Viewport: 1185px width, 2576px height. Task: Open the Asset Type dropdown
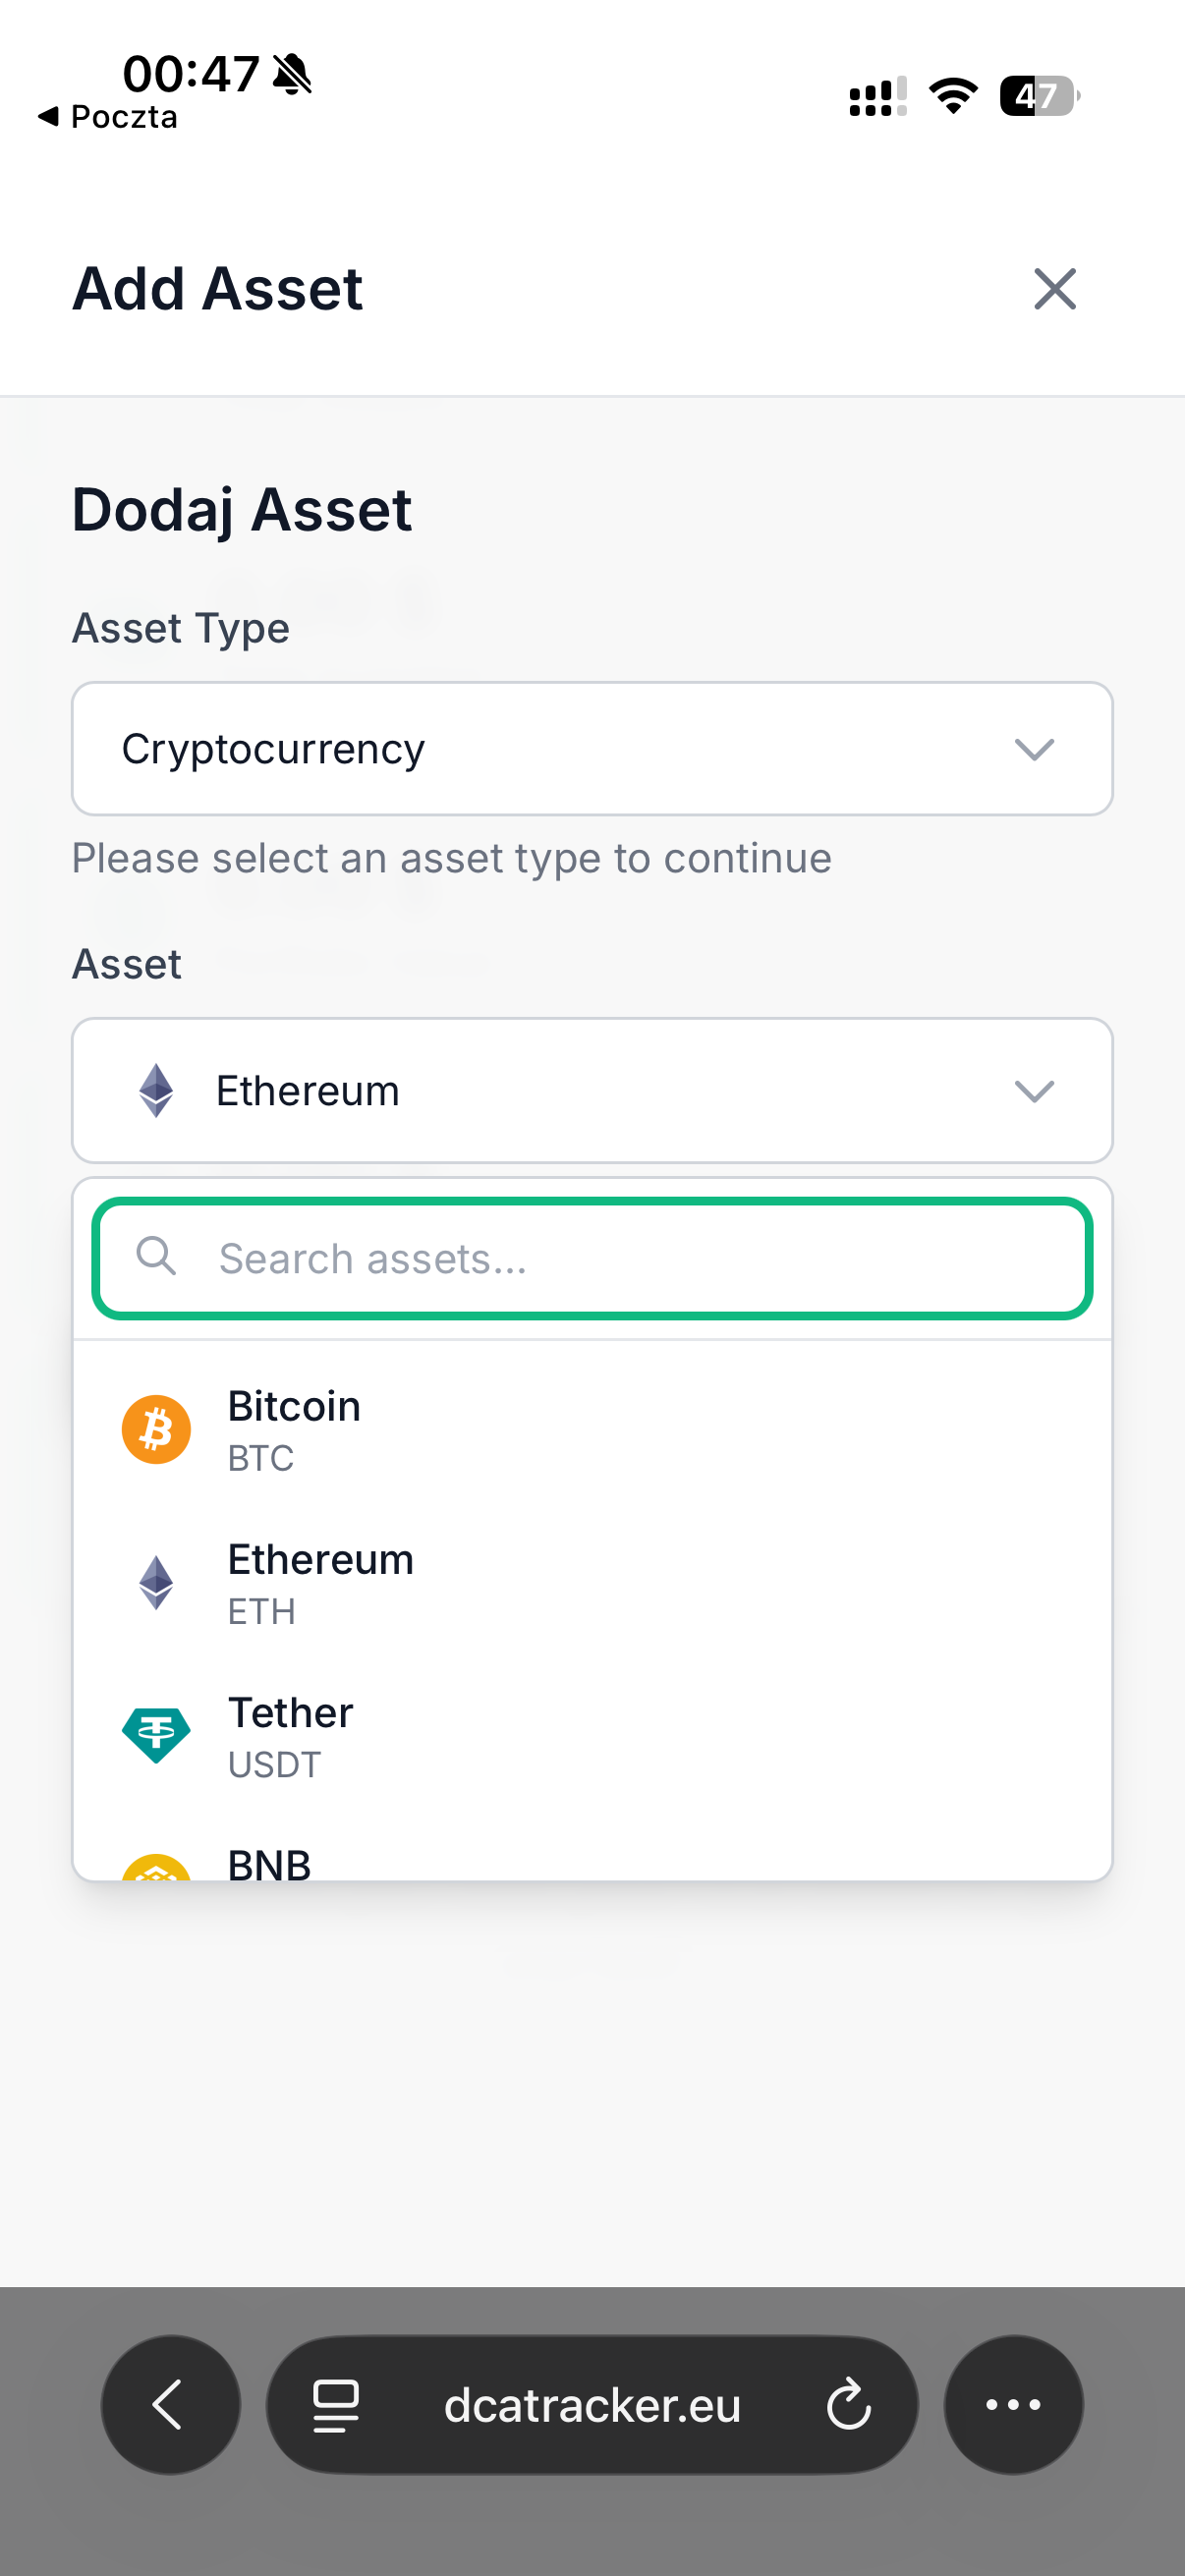(x=591, y=749)
